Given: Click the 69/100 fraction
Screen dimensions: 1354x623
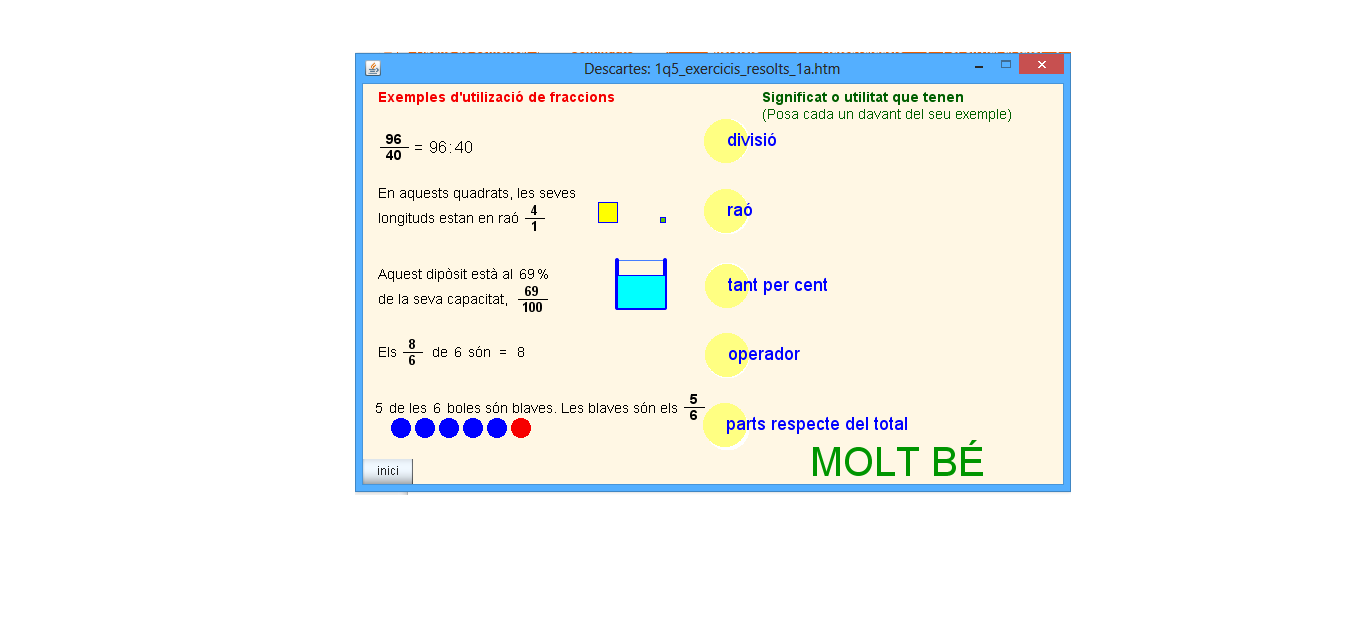Looking at the screenshot, I should (532, 299).
